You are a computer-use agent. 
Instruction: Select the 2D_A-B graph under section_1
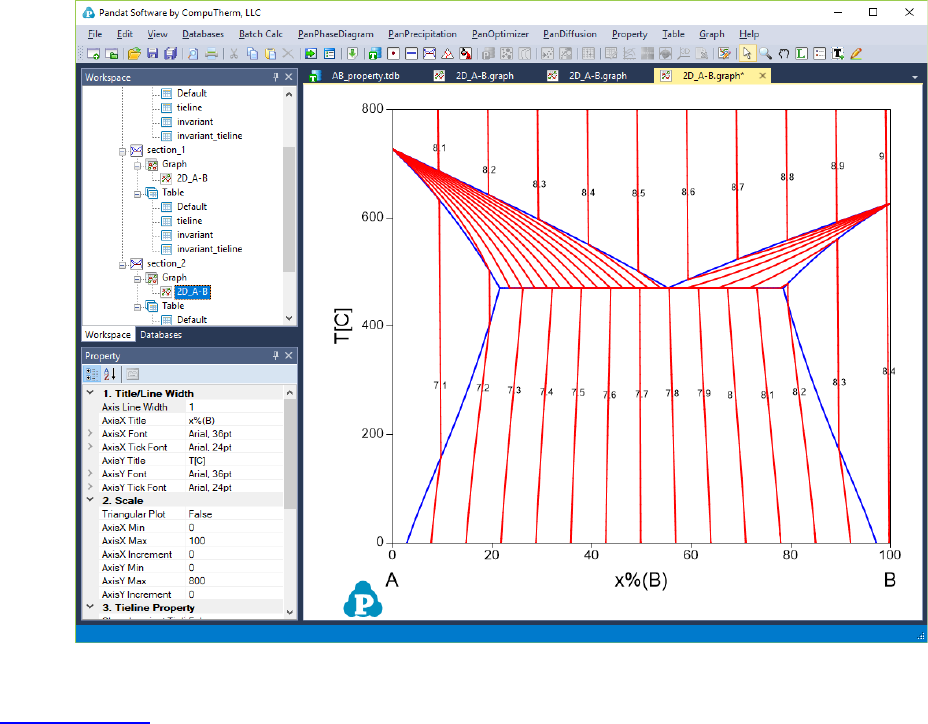[x=192, y=178]
